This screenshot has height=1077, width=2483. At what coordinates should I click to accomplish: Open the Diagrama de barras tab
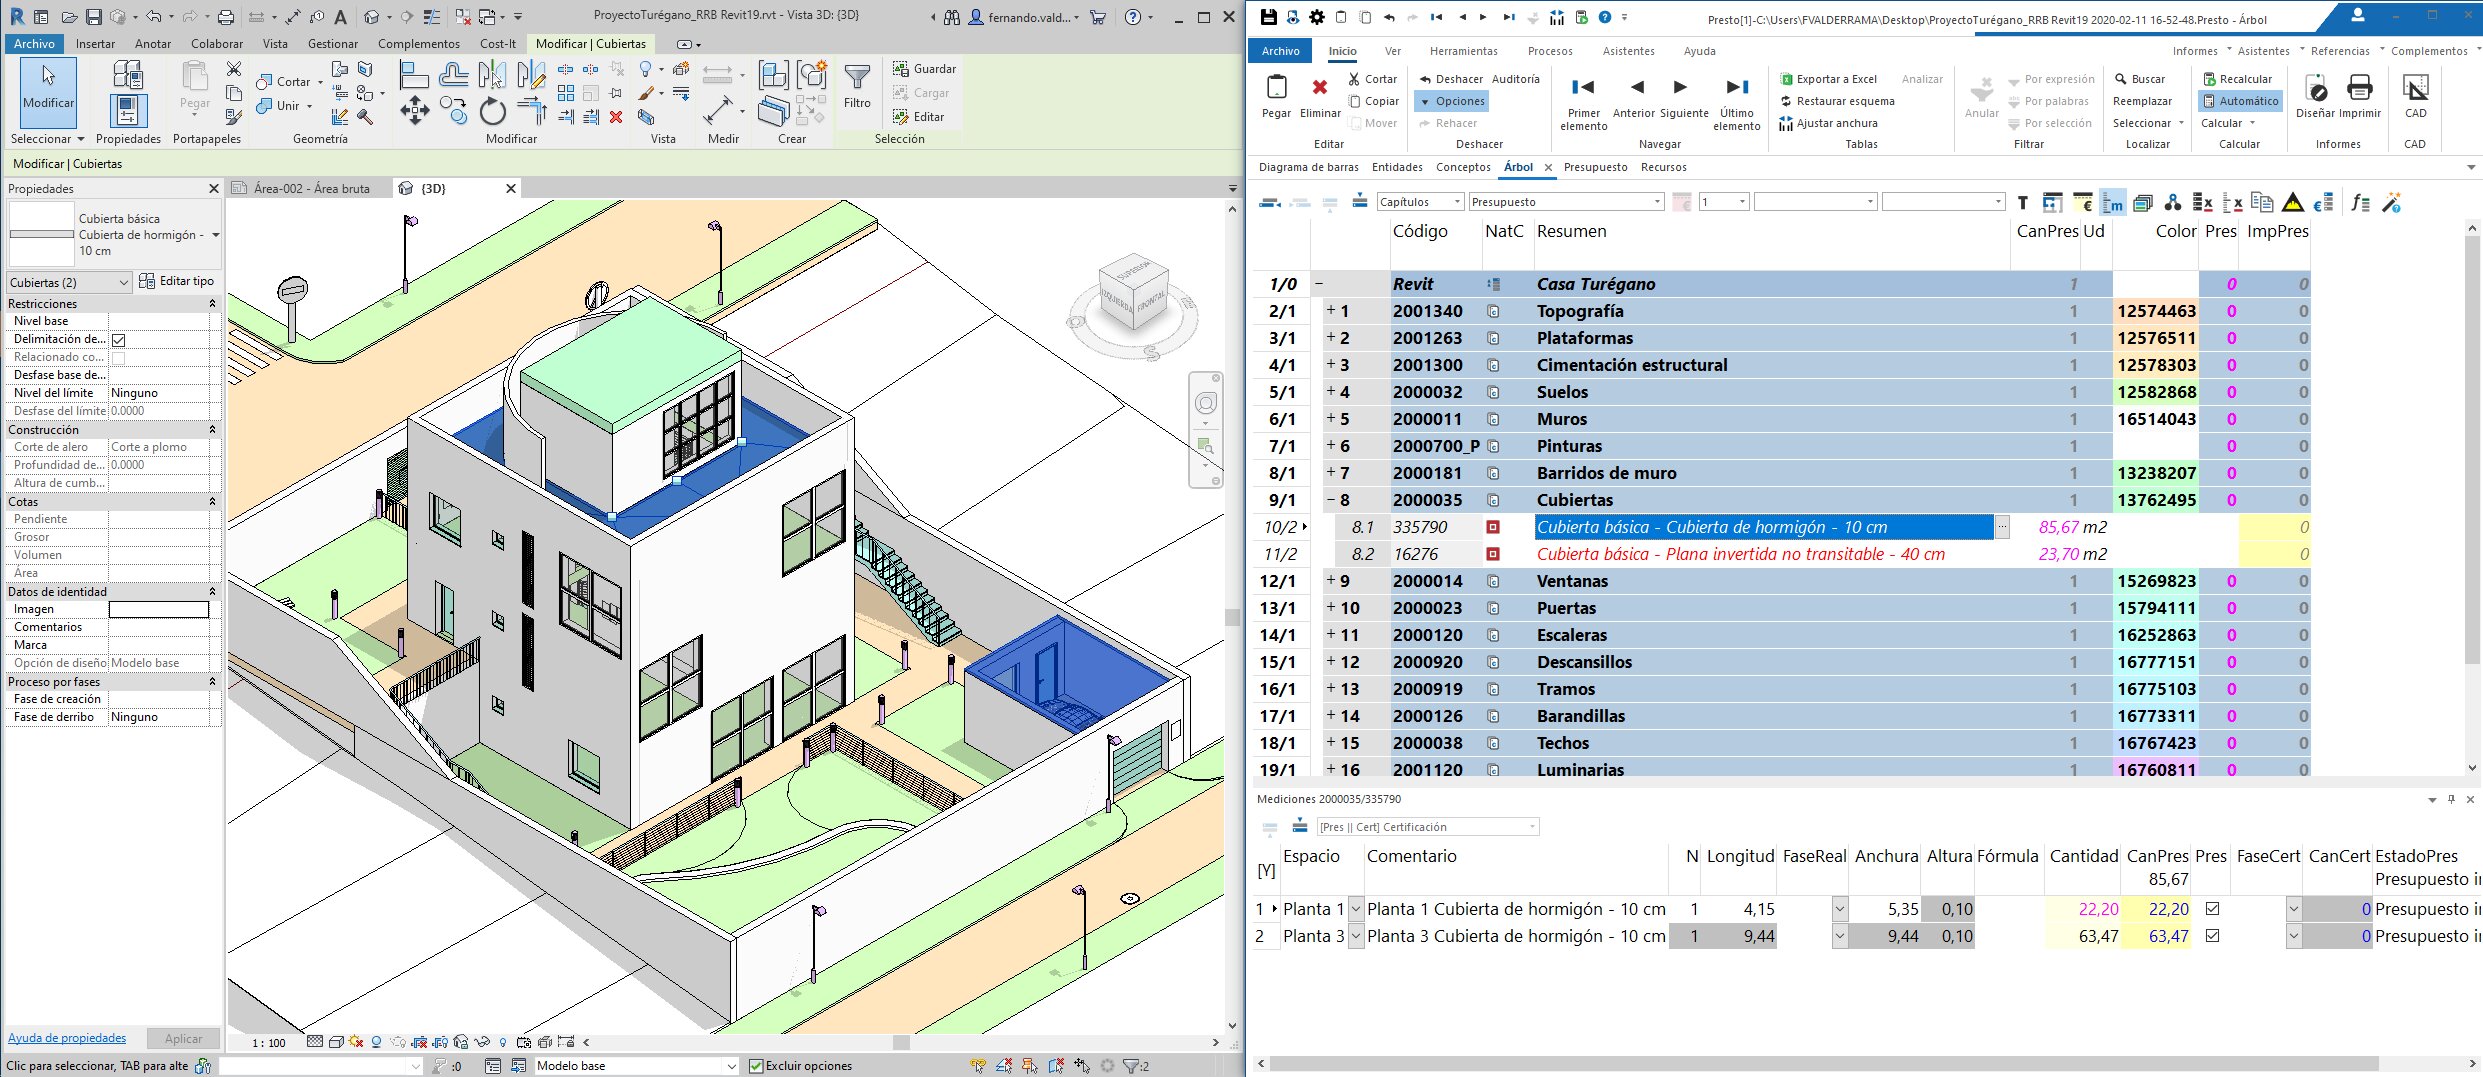click(1308, 167)
